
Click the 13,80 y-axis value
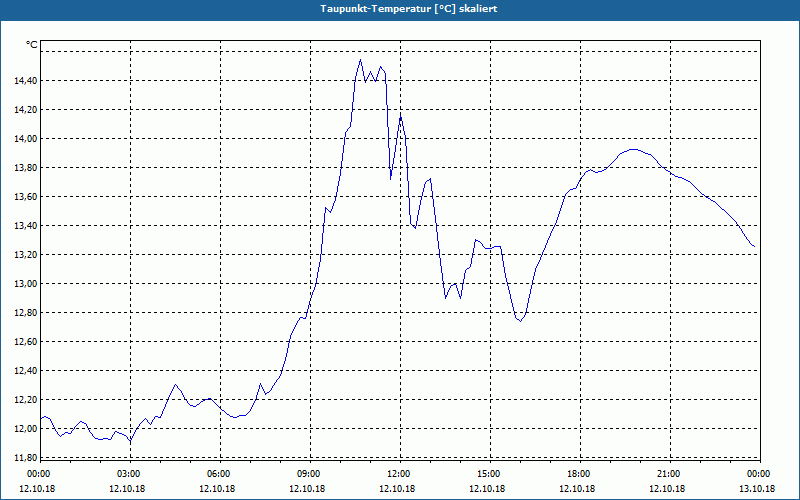pyautogui.click(x=26, y=168)
